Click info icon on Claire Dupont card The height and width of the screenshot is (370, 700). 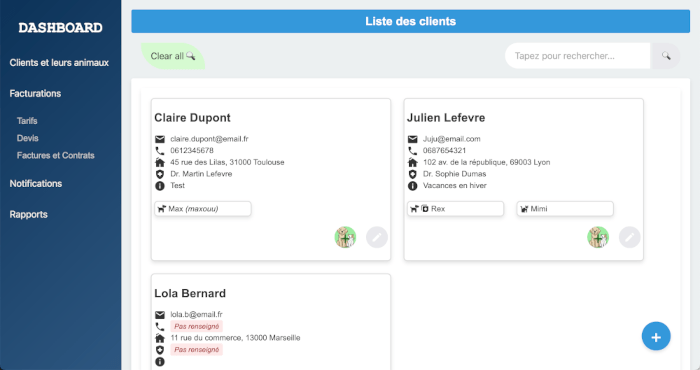pyautogui.click(x=160, y=186)
